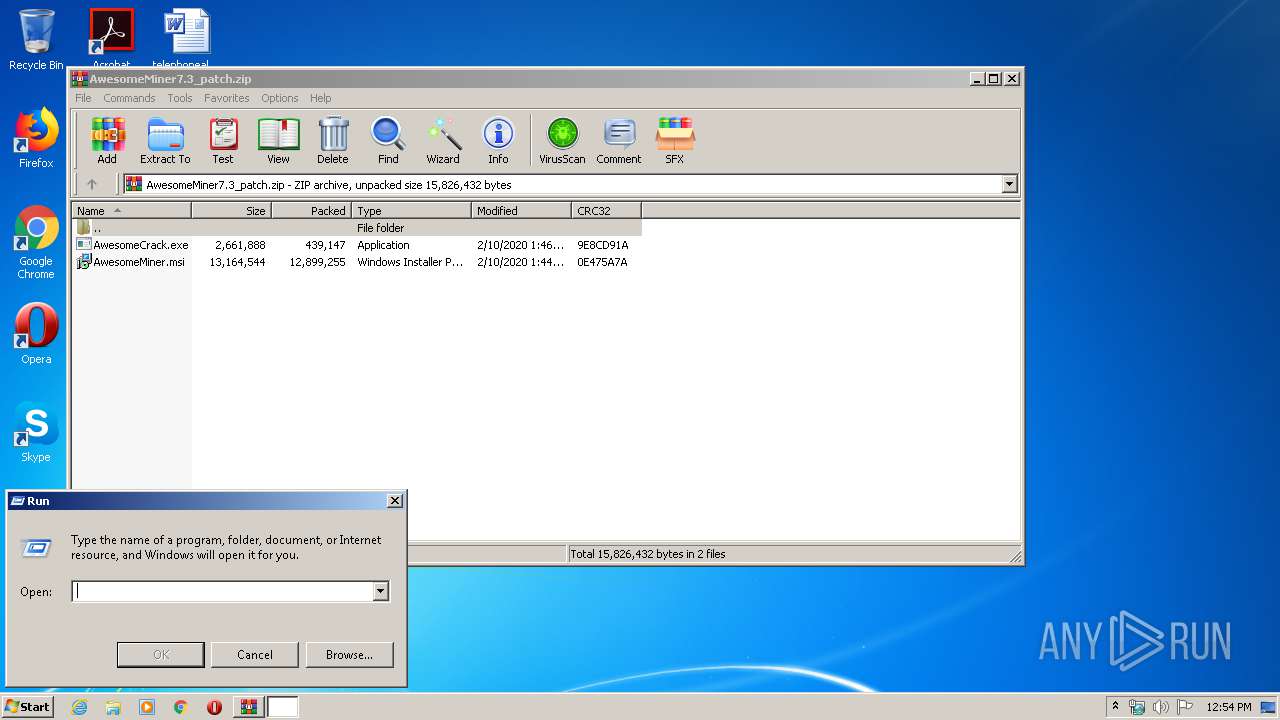
Task: Launch the Wizard wand tool
Action: 443,140
